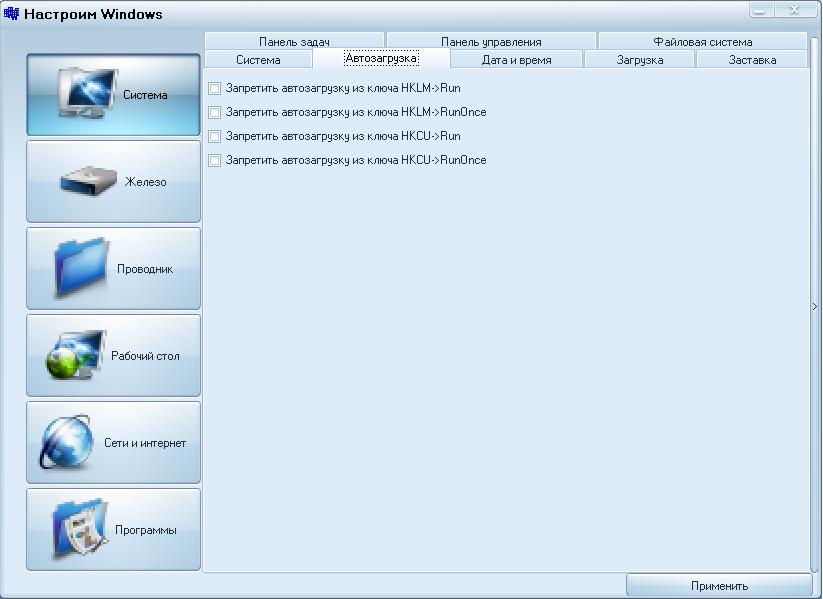Open the Проводник explorer category
This screenshot has width=823, height=599.
[x=113, y=269]
